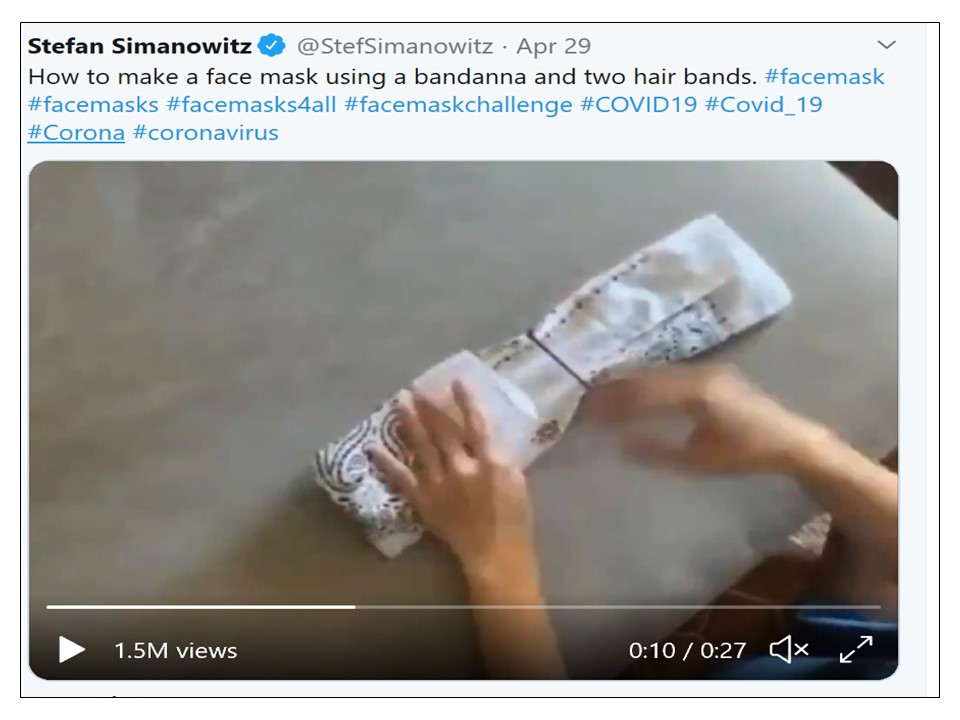This screenshot has height=720, width=960.
Task: Open the #facemaskchallenge hashtag
Action: tap(459, 105)
